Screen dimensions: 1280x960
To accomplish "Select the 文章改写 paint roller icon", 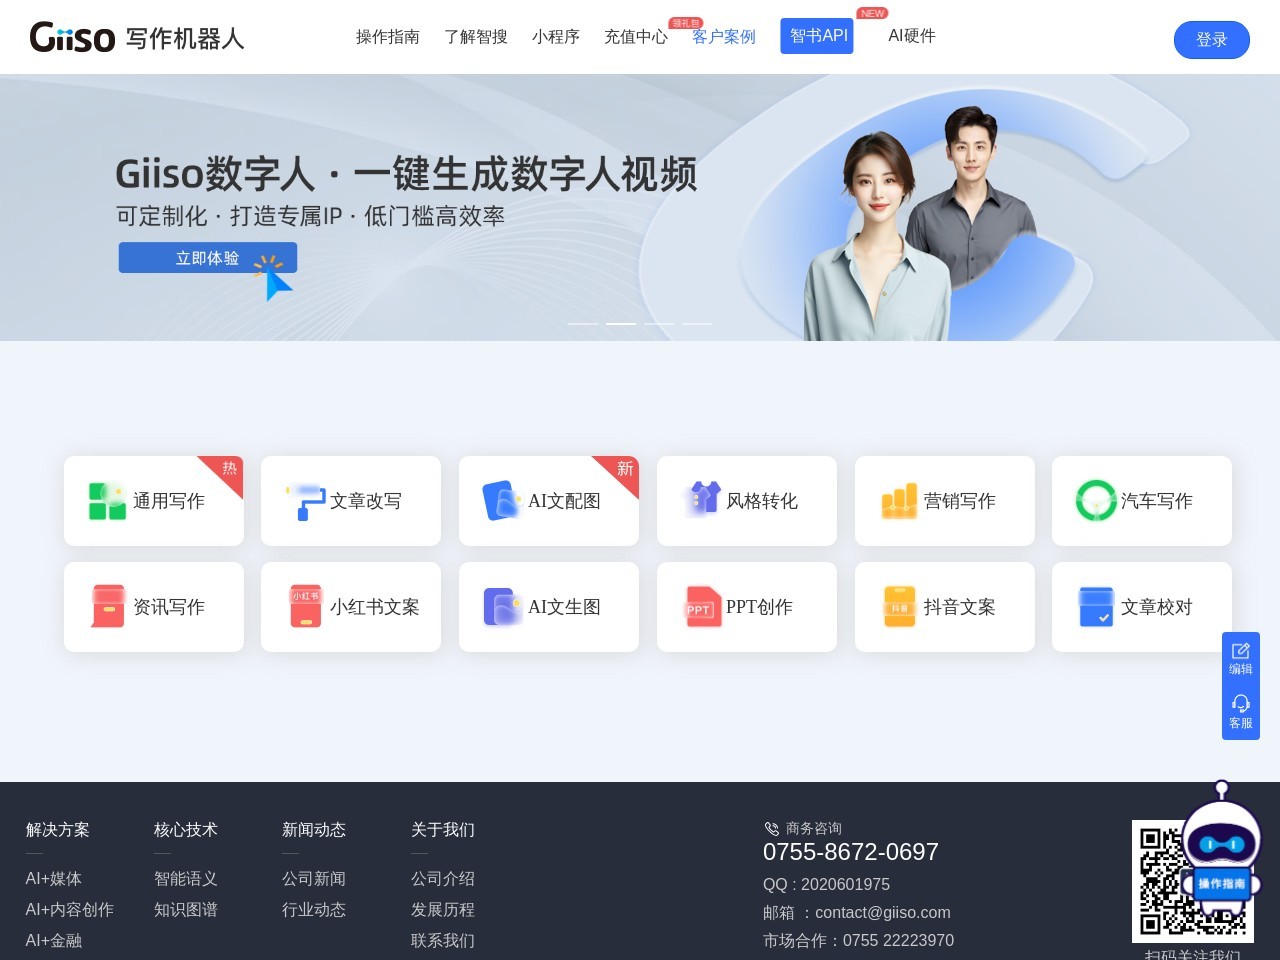I will [x=305, y=501].
